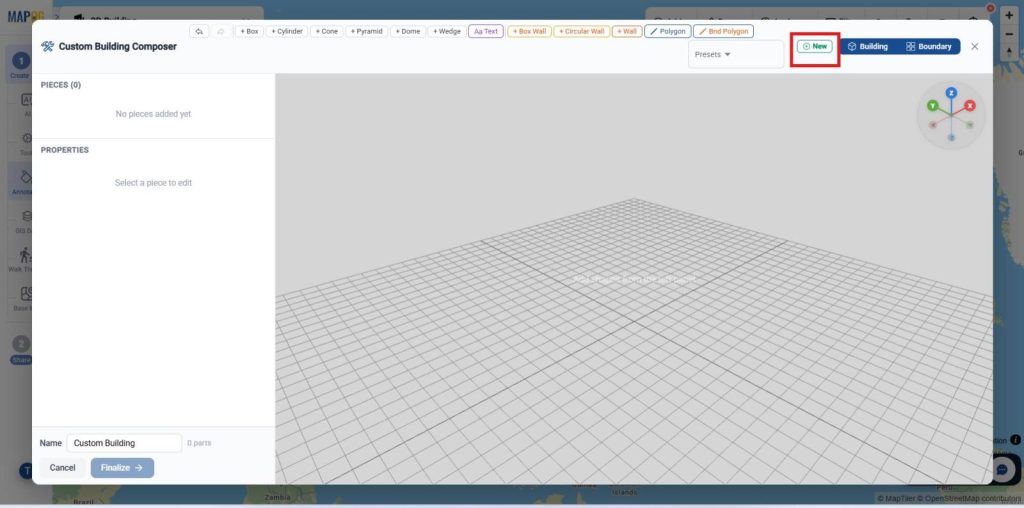Click the Cancel button
Image resolution: width=1024 pixels, height=508 pixels.
[63, 468]
